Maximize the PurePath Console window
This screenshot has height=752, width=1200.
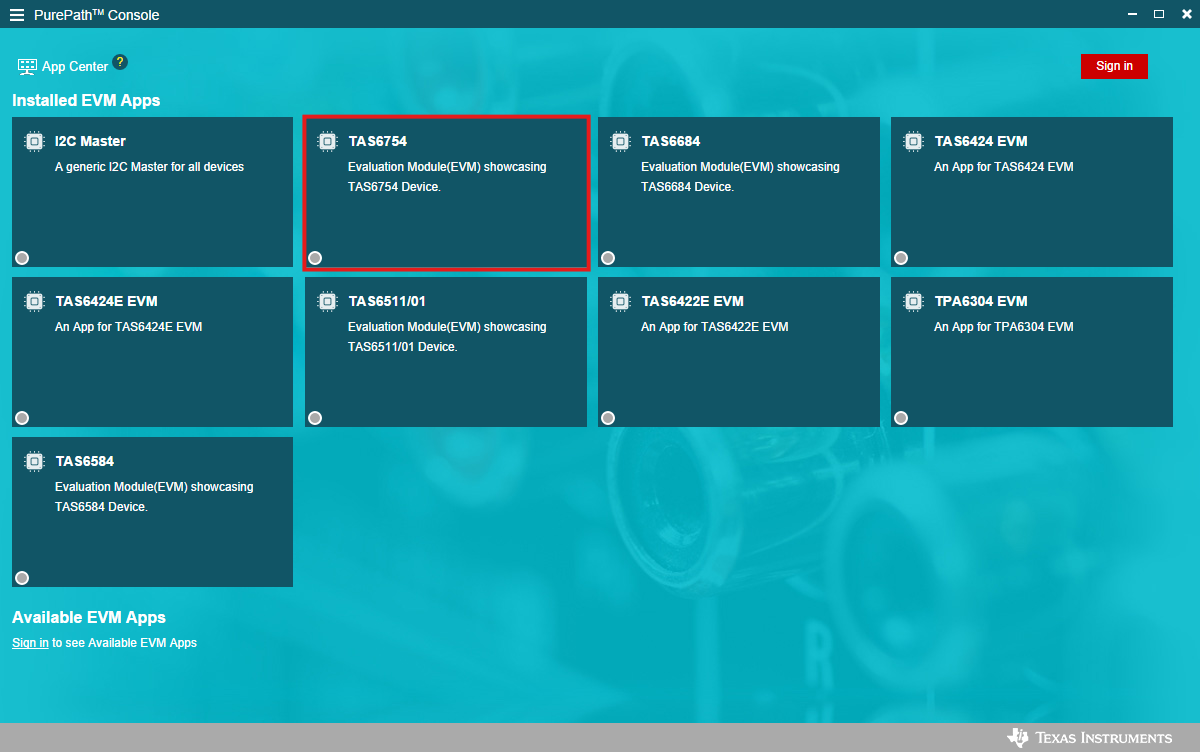[x=1159, y=14]
